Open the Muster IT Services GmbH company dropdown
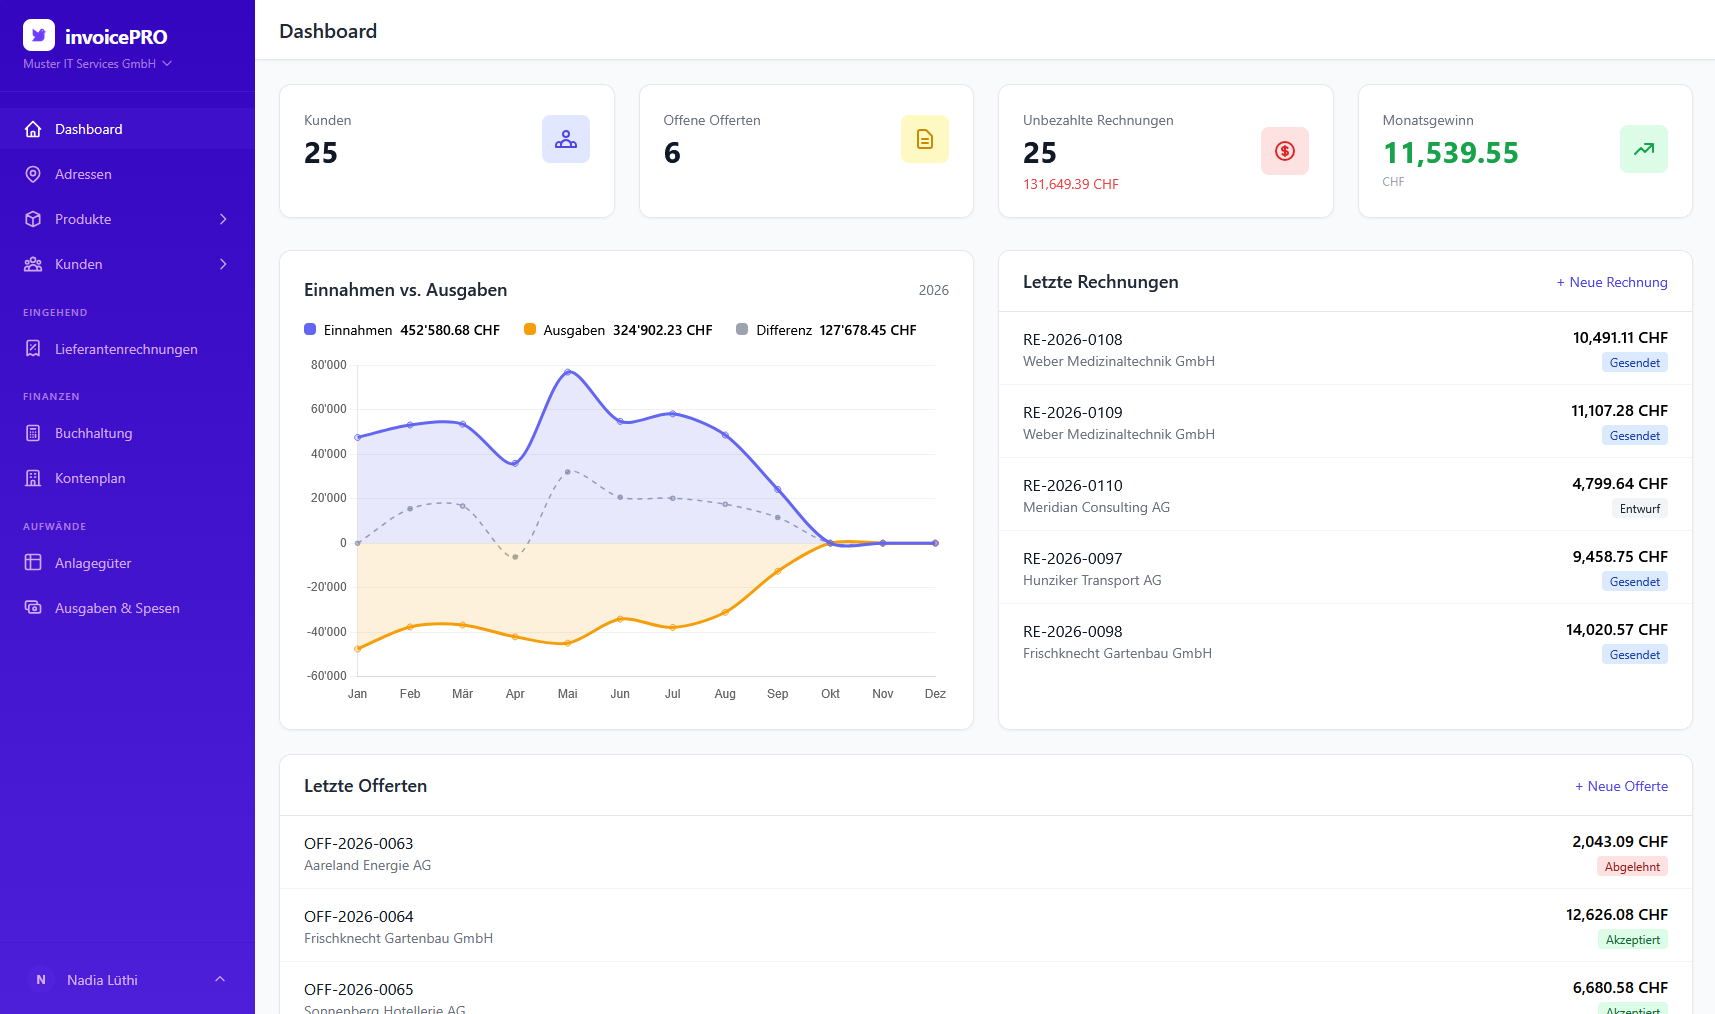Viewport: 1715px width, 1014px height. 97,64
